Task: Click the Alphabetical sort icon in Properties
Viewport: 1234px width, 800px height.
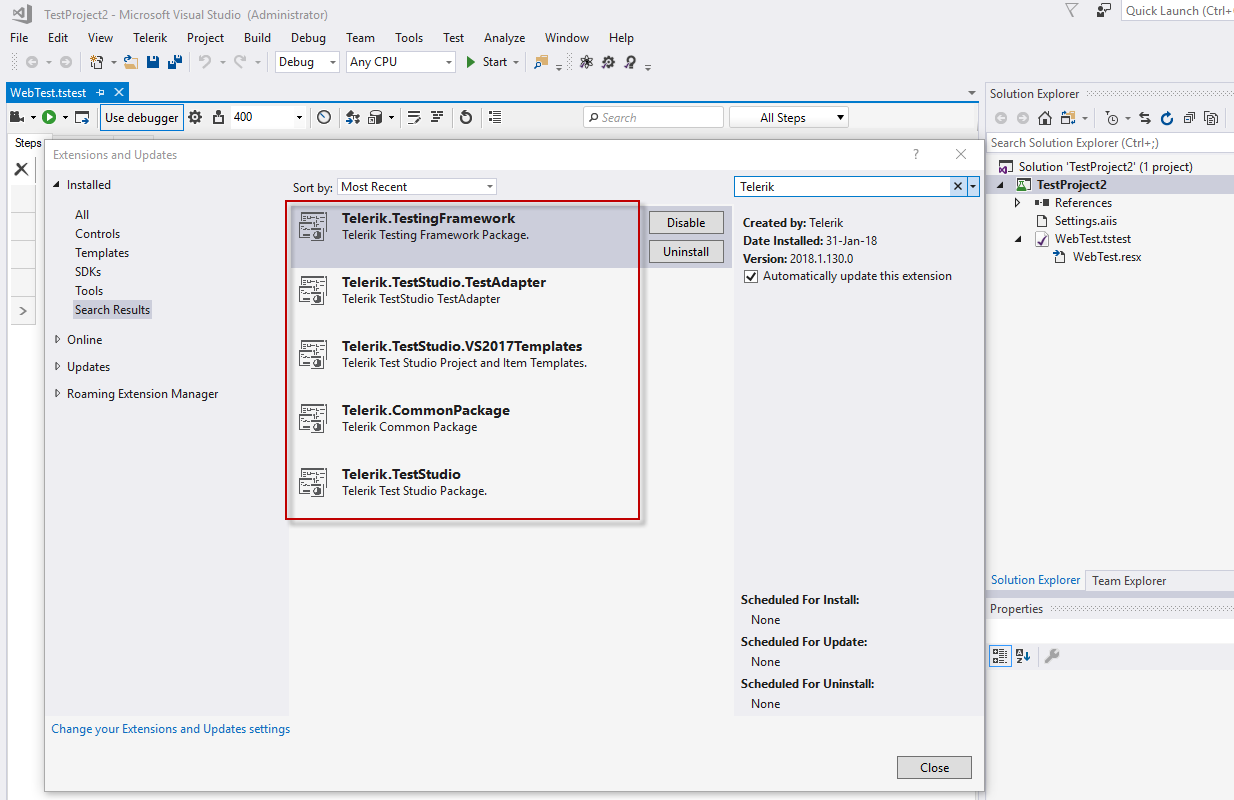Action: click(x=1023, y=656)
